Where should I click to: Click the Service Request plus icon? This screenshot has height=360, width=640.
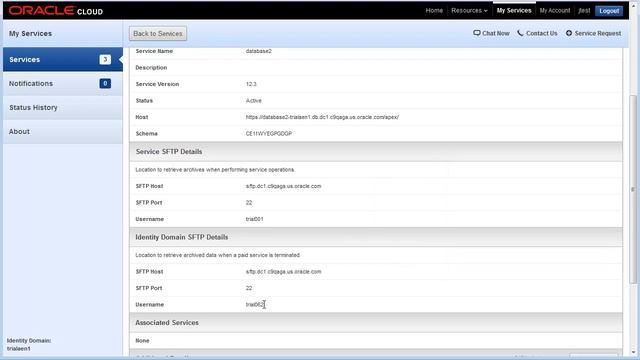(569, 33)
